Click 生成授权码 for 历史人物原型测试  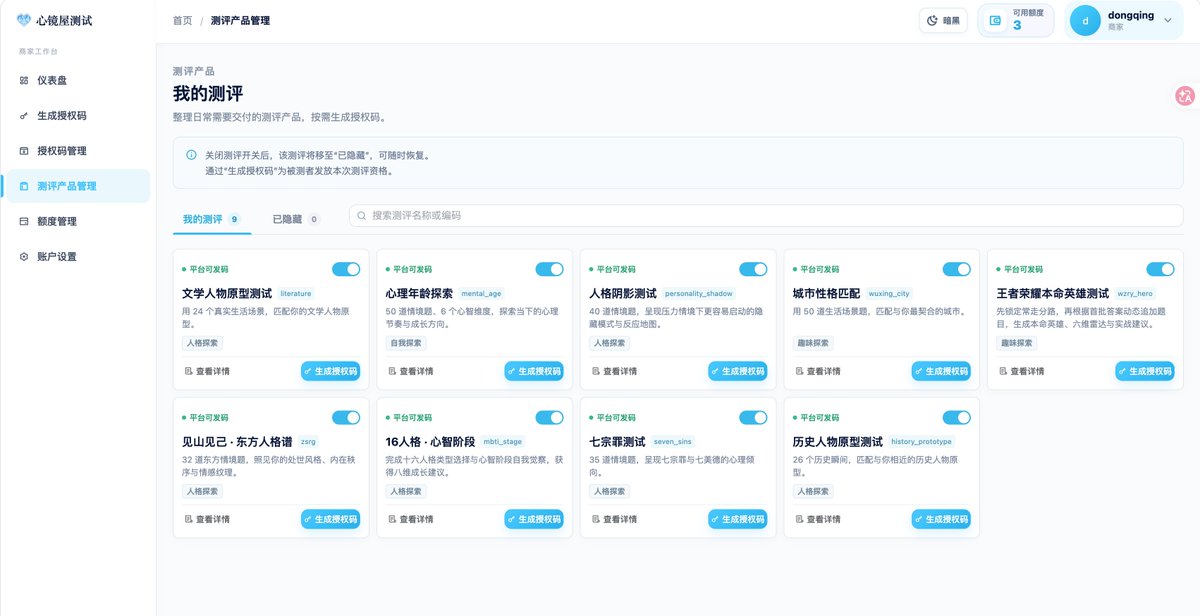[941, 519]
